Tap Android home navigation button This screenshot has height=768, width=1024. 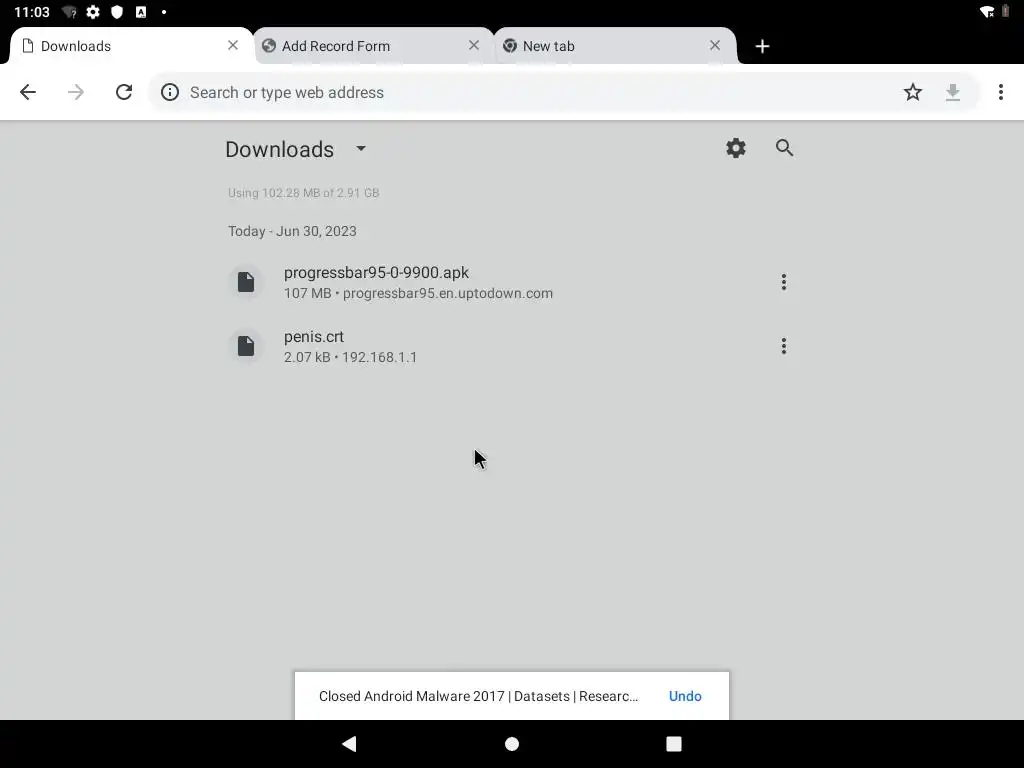click(x=512, y=744)
